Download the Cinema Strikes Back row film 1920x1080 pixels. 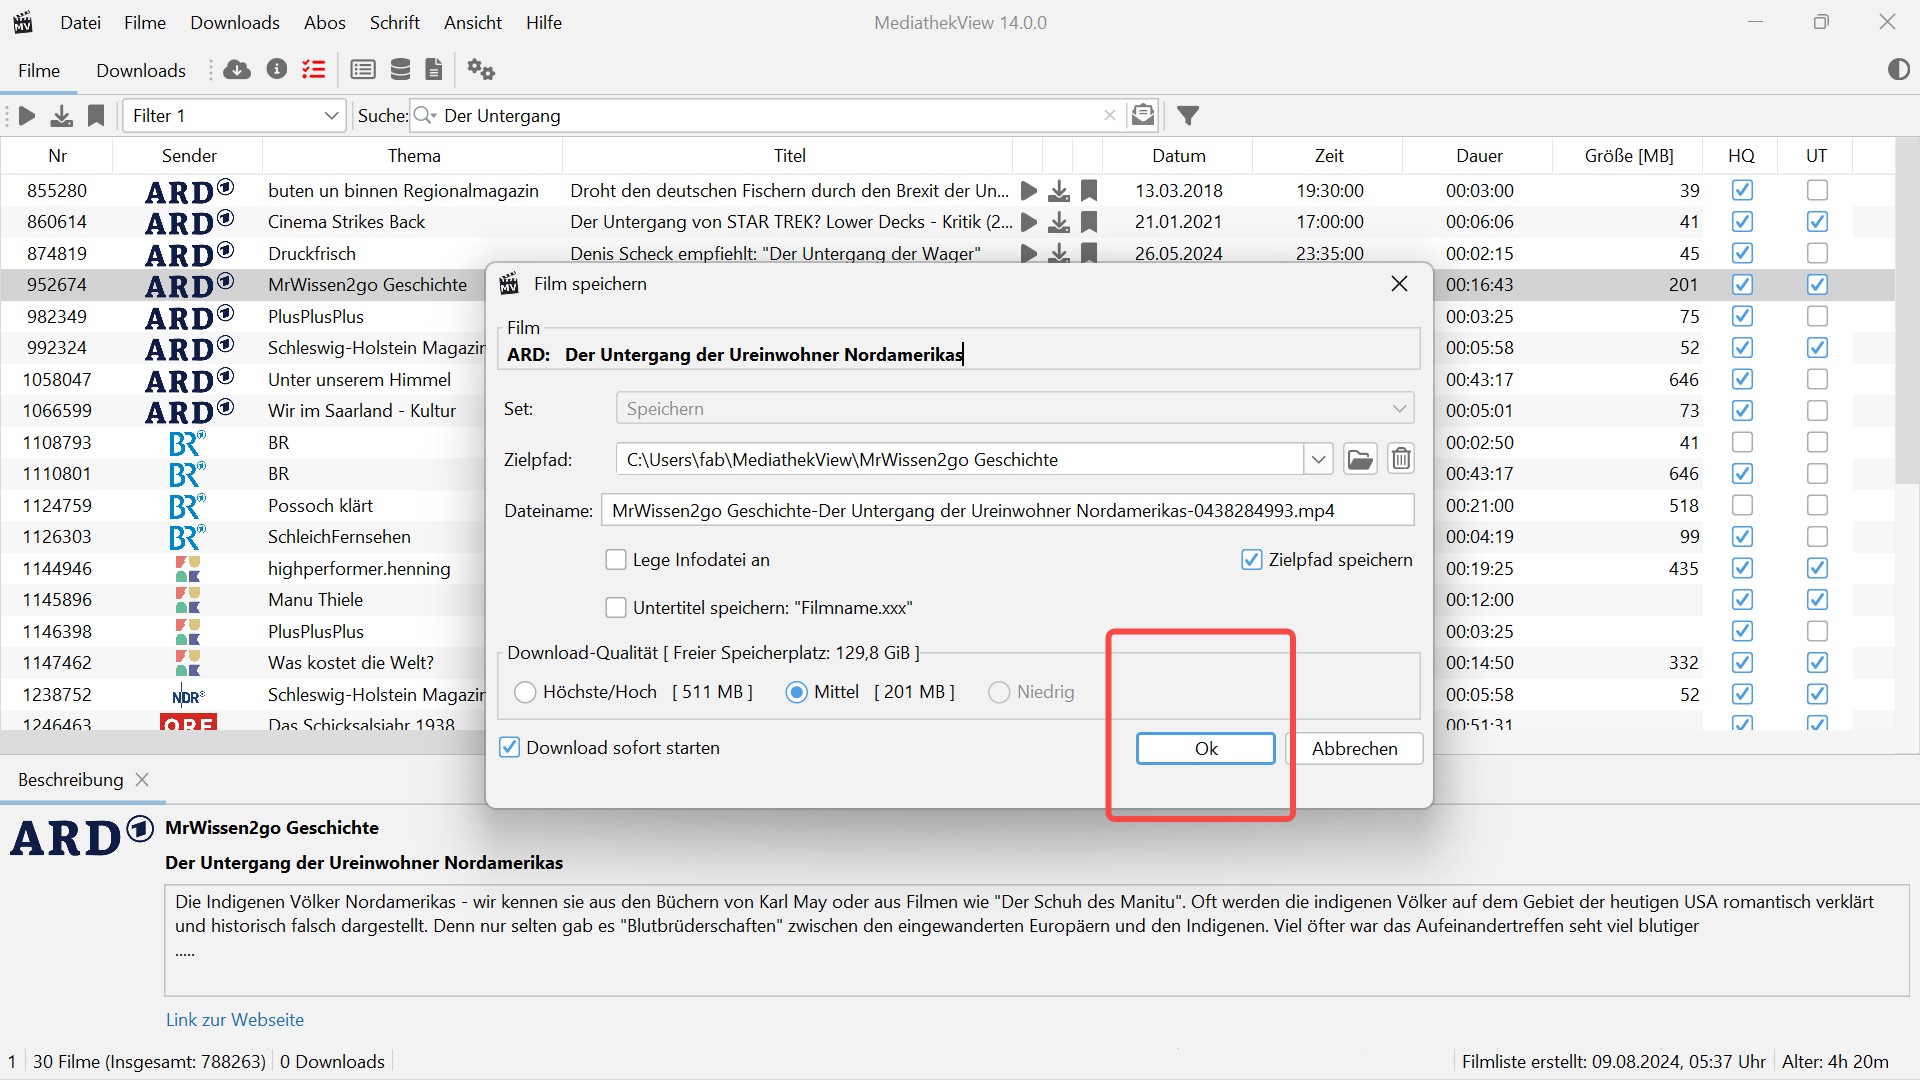(x=1059, y=222)
